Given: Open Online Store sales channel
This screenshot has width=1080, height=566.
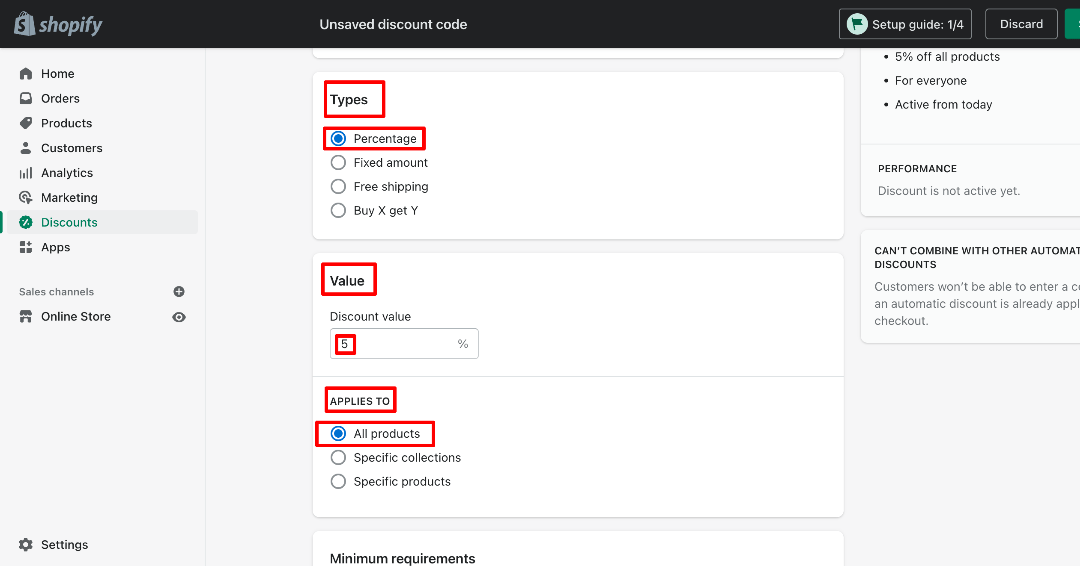Looking at the screenshot, I should tap(76, 317).
